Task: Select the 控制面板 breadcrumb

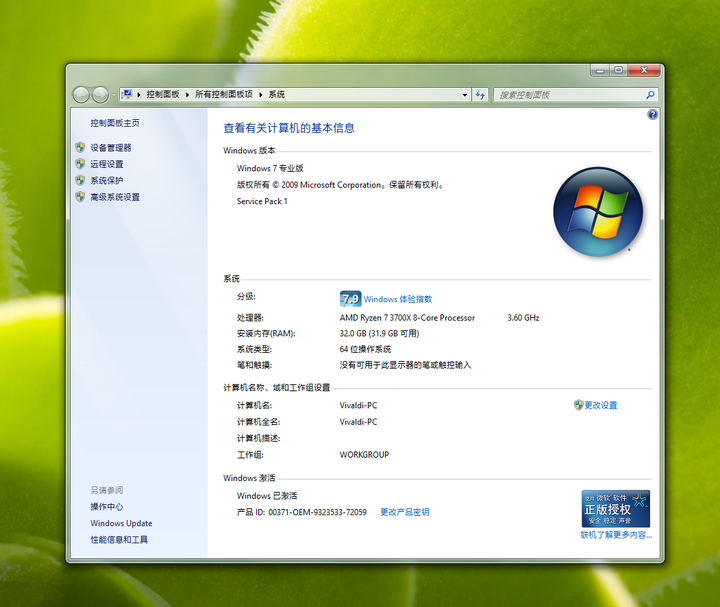Action: (163, 94)
